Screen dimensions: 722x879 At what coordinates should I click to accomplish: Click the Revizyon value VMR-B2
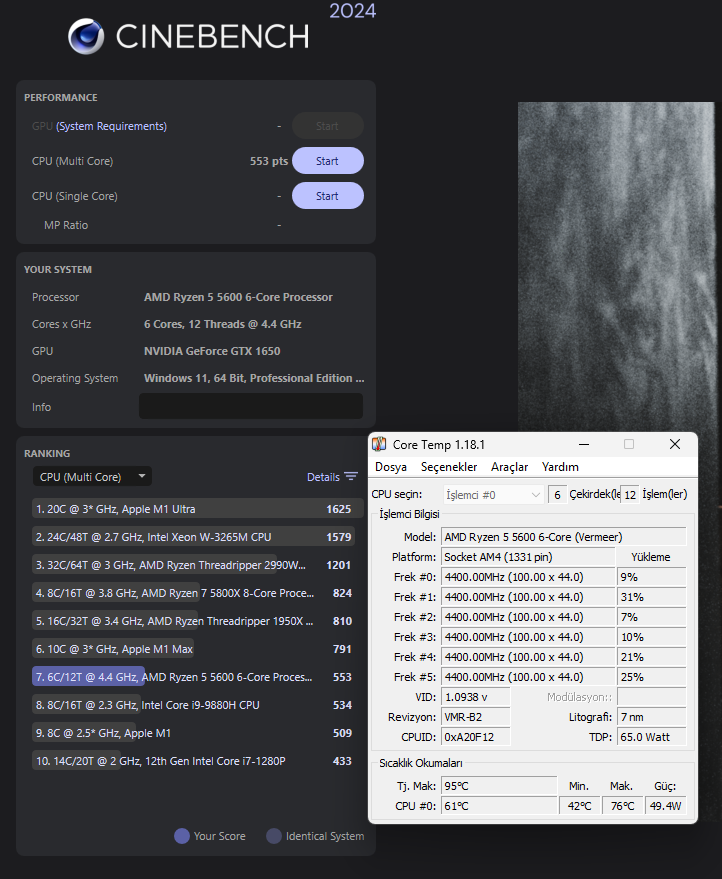(x=475, y=717)
